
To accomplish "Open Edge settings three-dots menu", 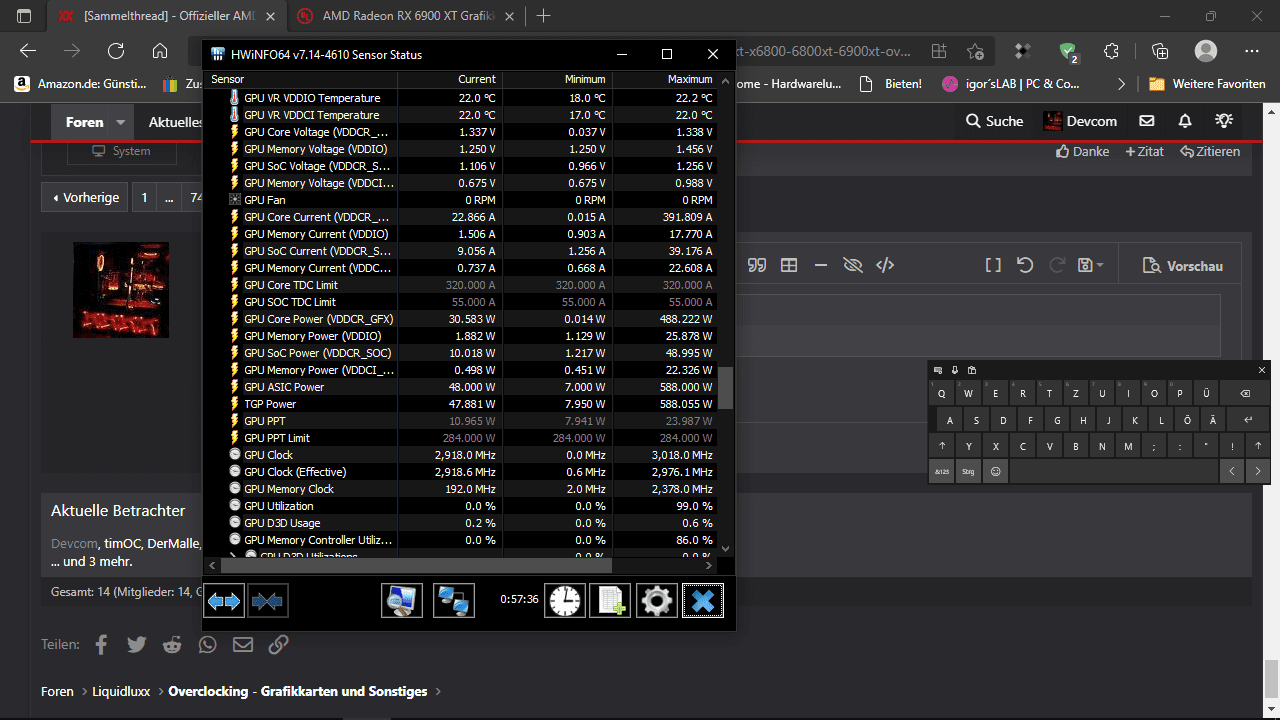I will [x=1252, y=51].
